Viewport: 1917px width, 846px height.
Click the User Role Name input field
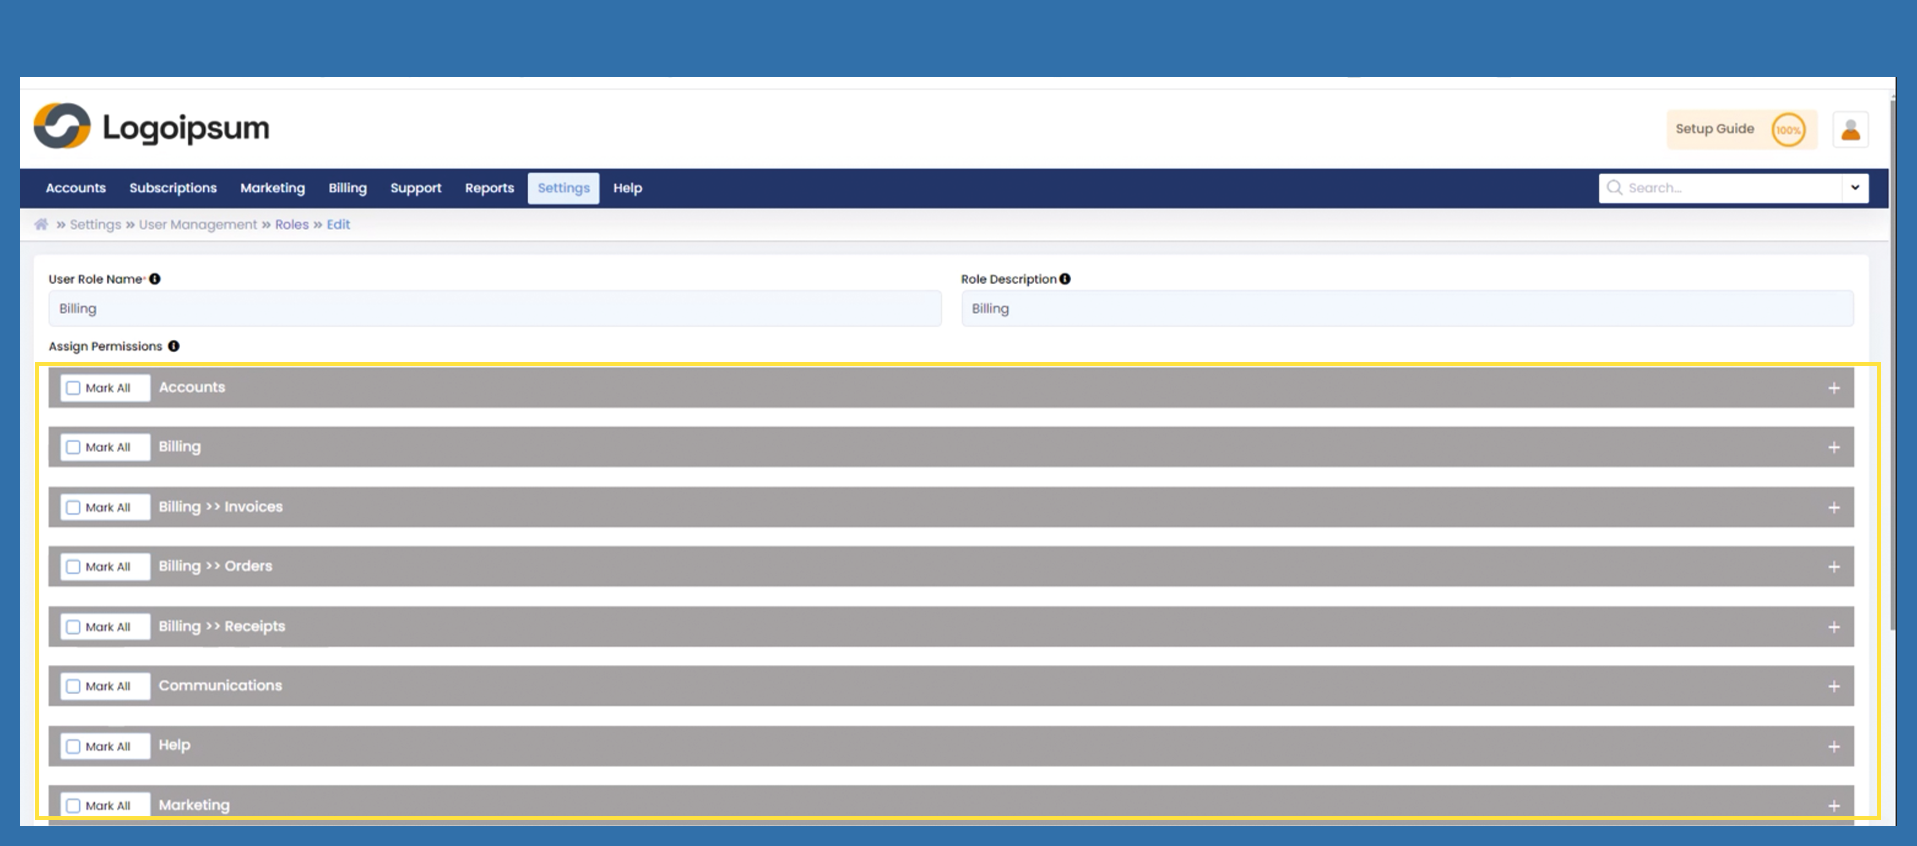tap(494, 309)
